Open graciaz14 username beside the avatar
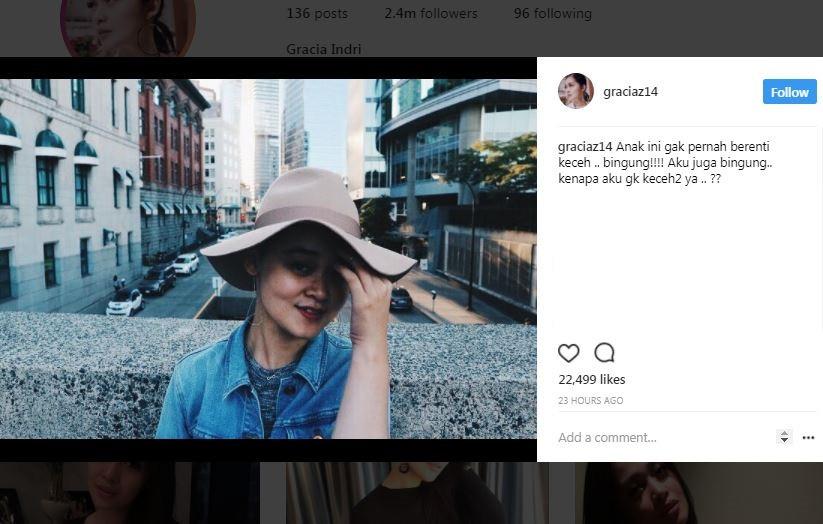 (x=630, y=92)
